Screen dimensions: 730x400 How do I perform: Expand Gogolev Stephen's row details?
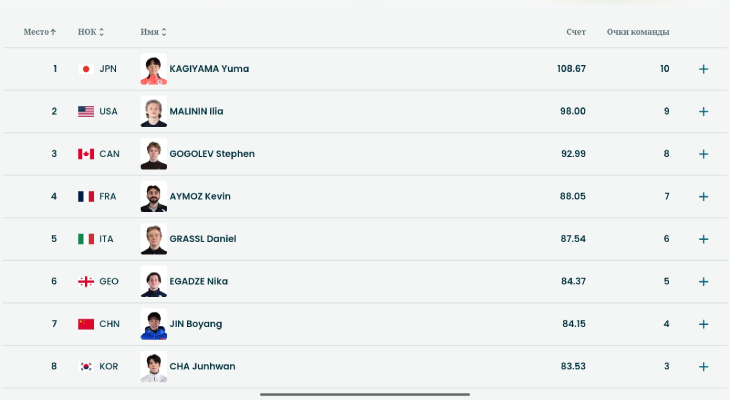pyautogui.click(x=703, y=154)
